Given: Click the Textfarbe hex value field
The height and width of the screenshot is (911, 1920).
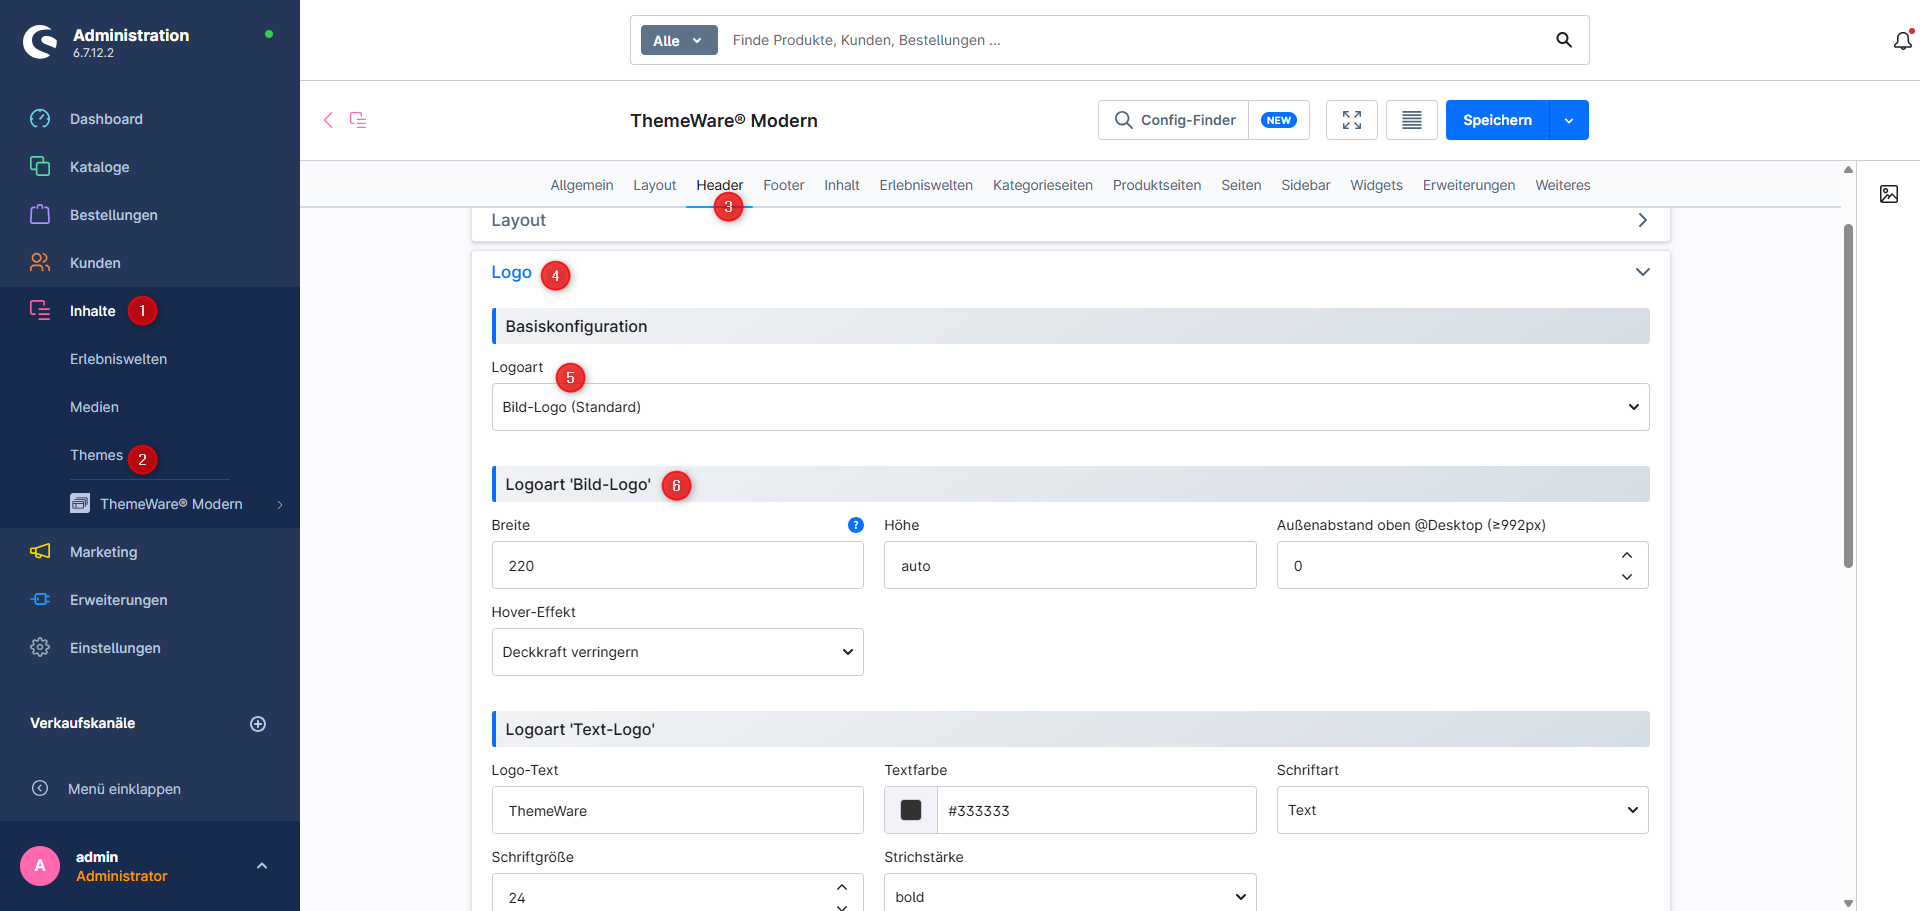Looking at the screenshot, I should [x=1097, y=810].
